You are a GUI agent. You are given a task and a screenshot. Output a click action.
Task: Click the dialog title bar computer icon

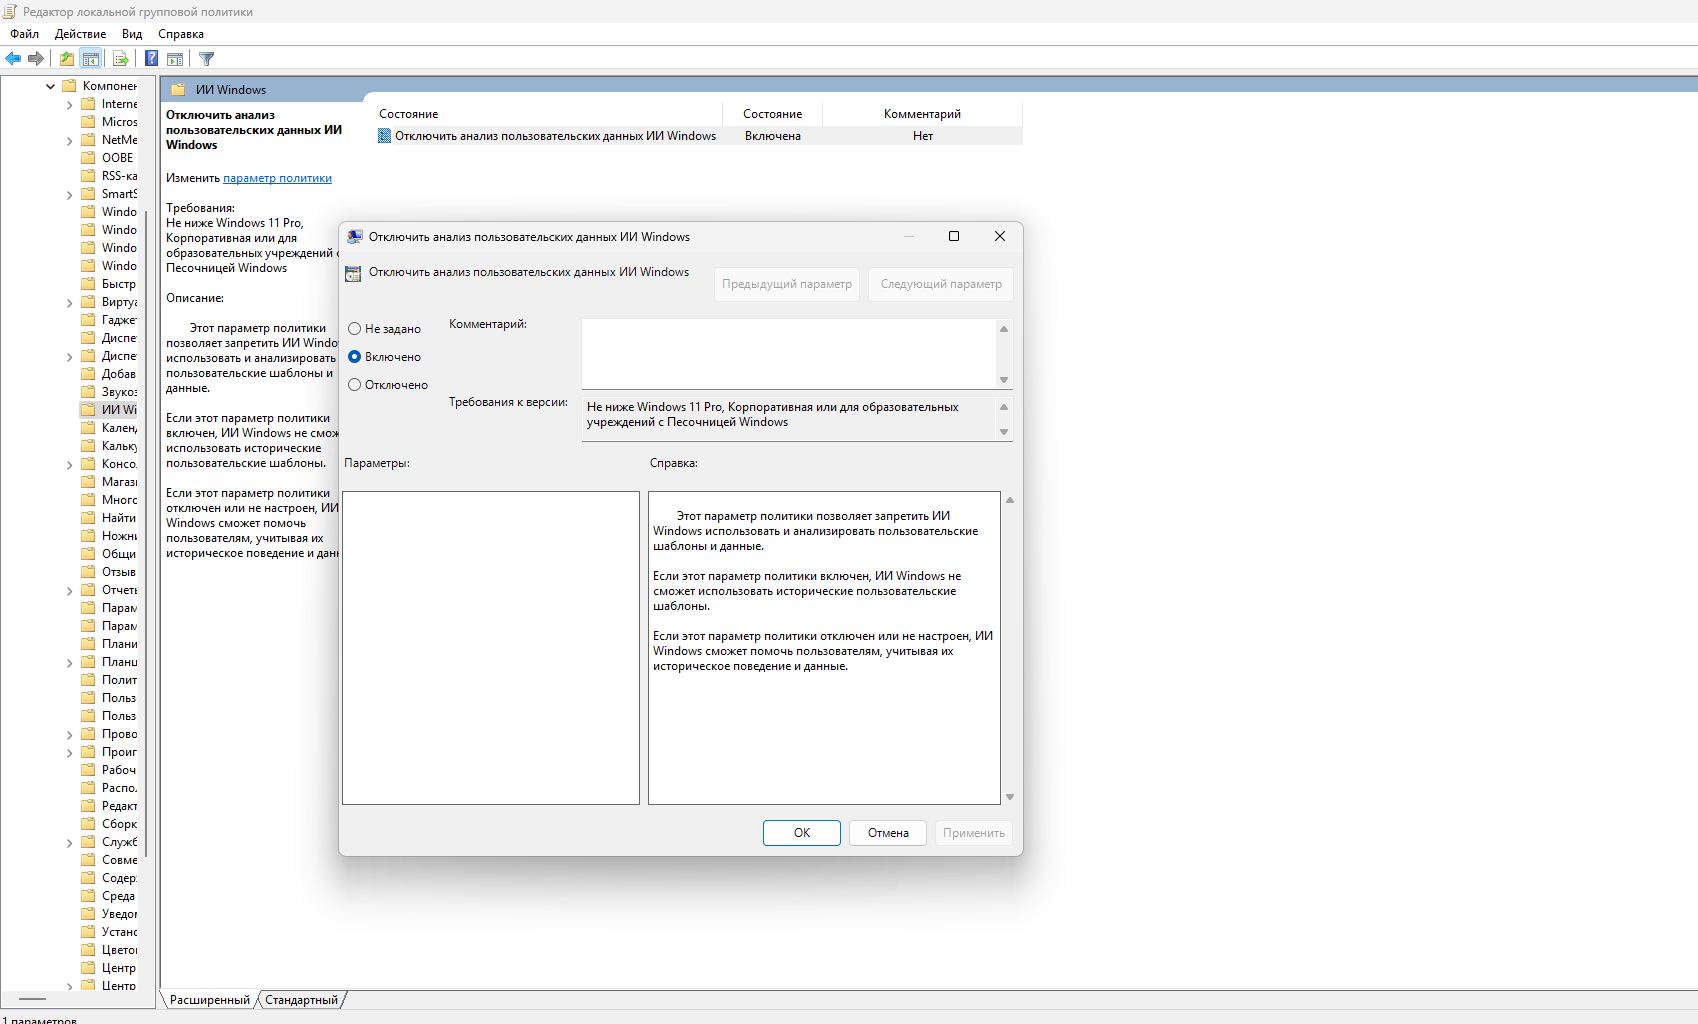pyautogui.click(x=354, y=237)
